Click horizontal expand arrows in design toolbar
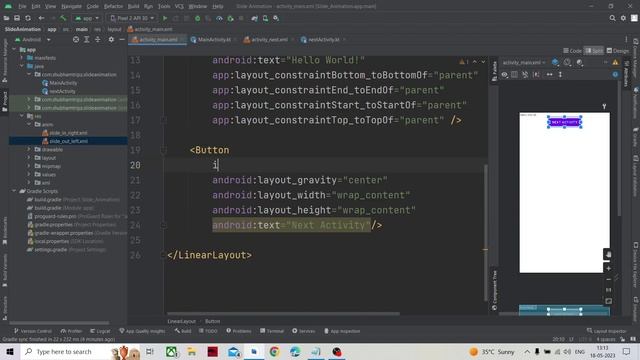This screenshot has width=640, height=360. [549, 75]
